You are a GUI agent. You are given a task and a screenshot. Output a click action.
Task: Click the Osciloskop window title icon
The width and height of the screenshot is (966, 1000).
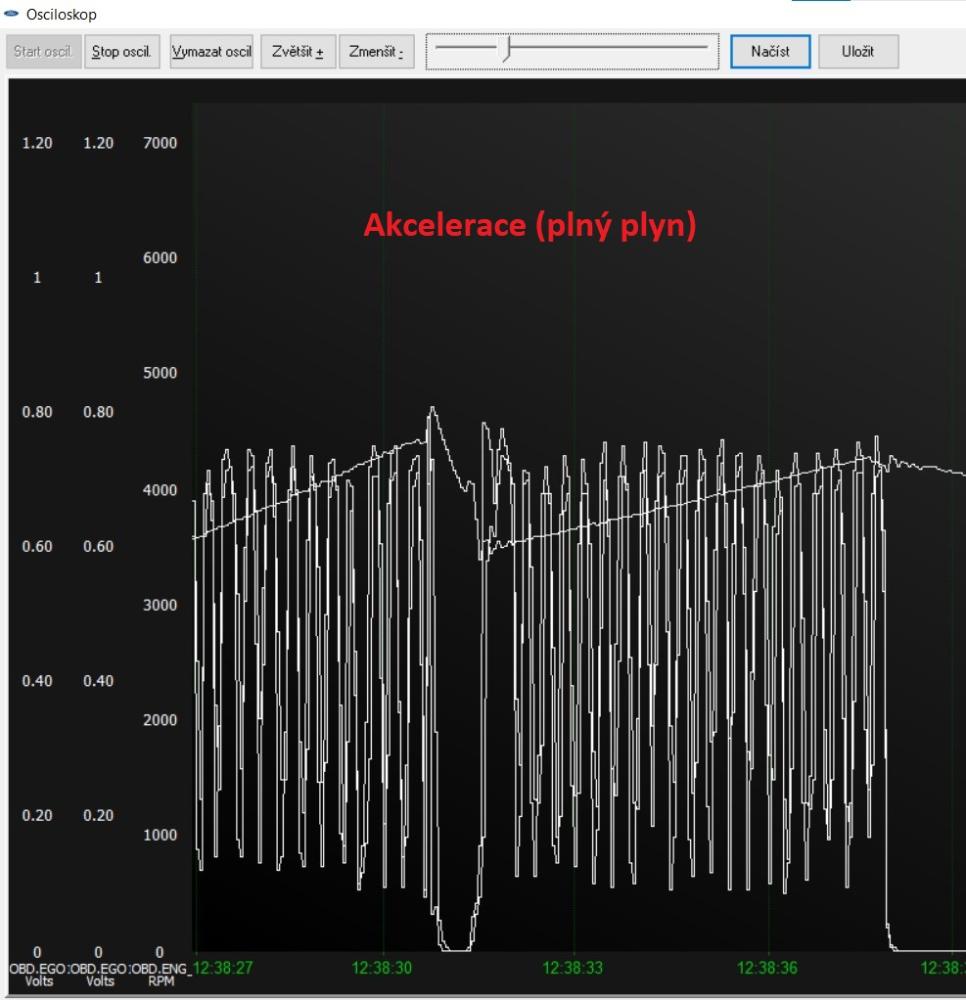12,14
